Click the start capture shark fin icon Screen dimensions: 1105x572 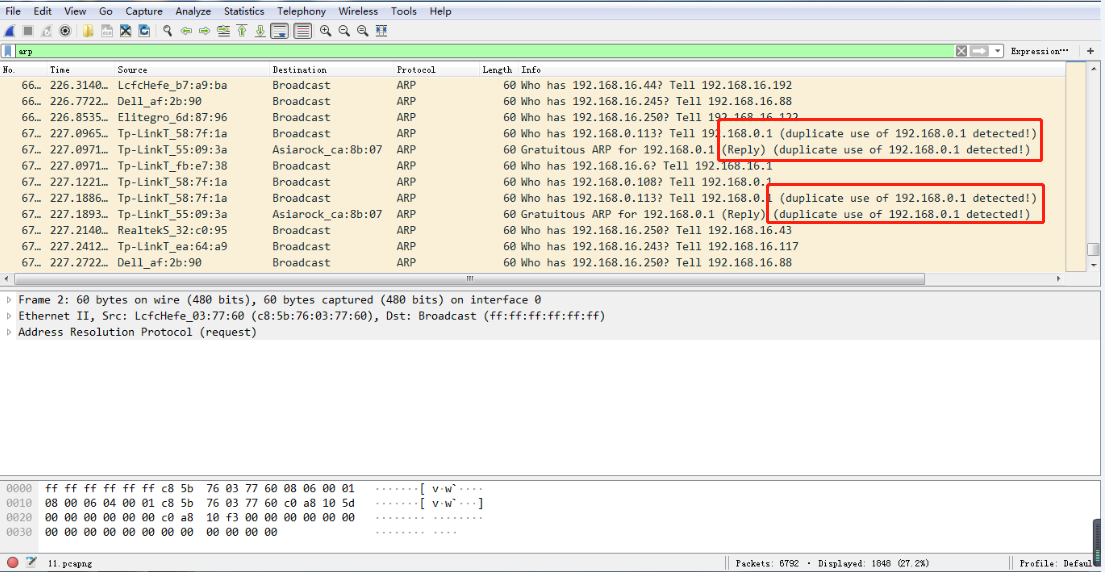(10, 31)
